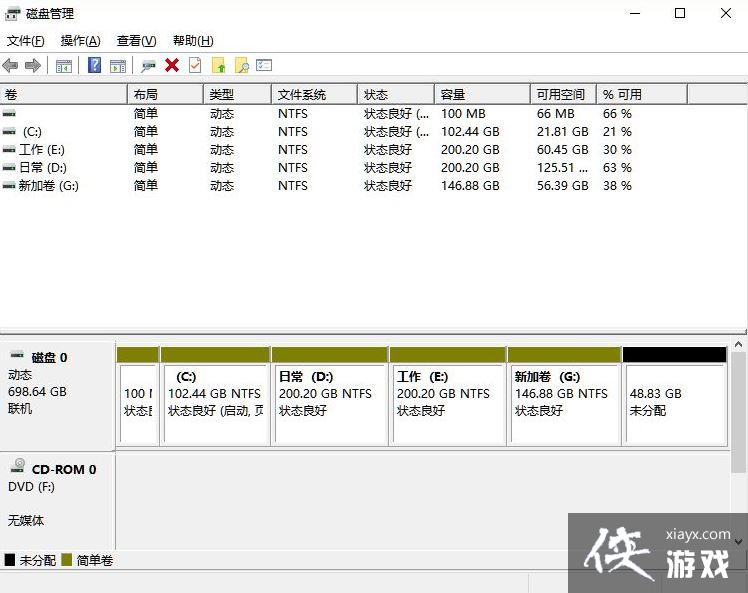Click the 102.44 GB capacity cell

pos(470,132)
